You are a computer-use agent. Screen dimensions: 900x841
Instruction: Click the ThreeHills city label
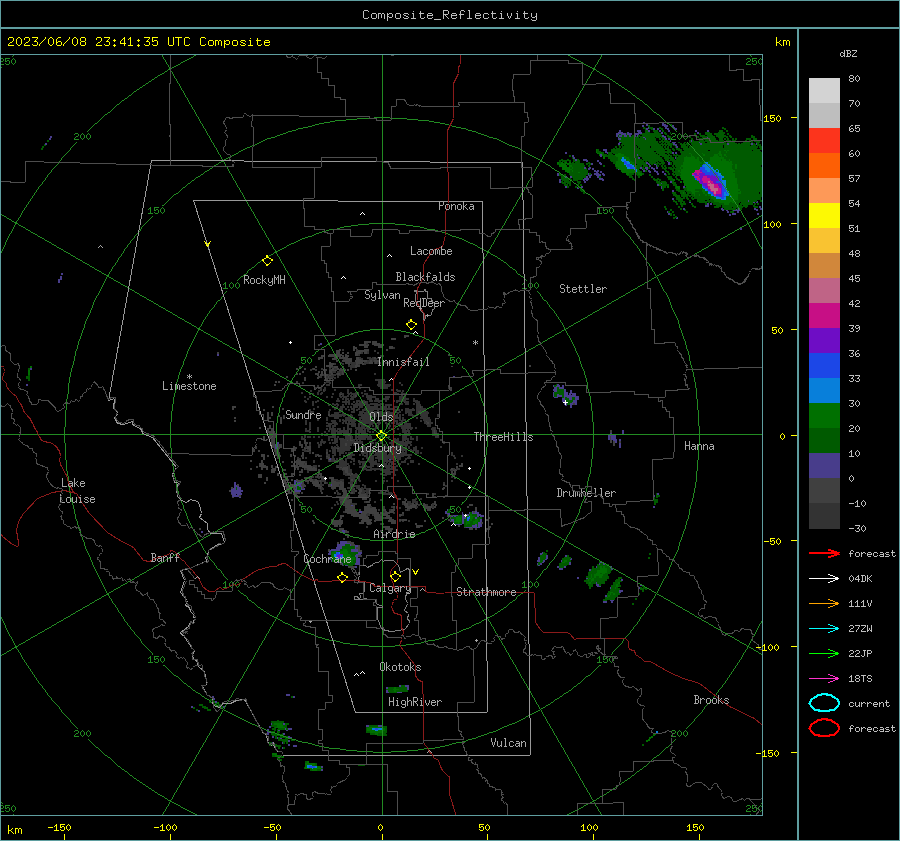pos(503,437)
